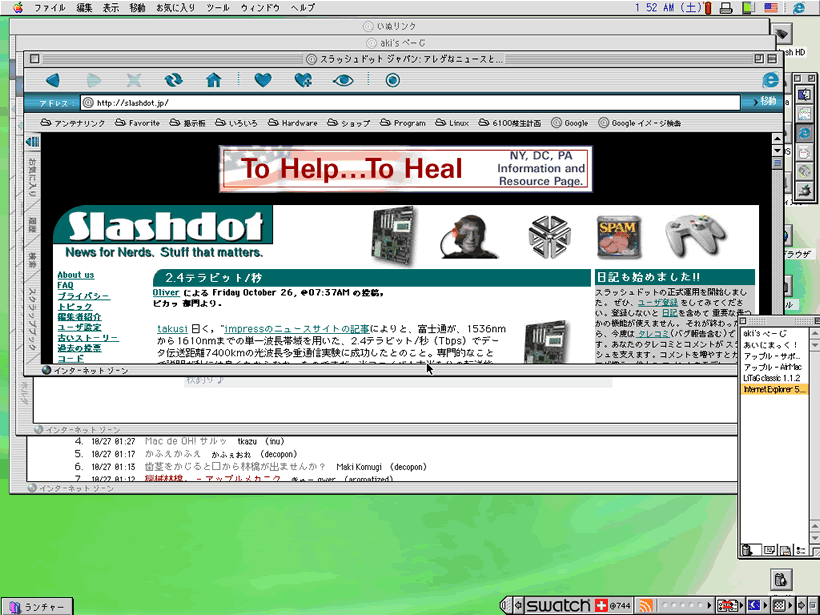Screen dimensions: 820x615
Task: Click the SPAM can topic icon
Action: point(618,237)
